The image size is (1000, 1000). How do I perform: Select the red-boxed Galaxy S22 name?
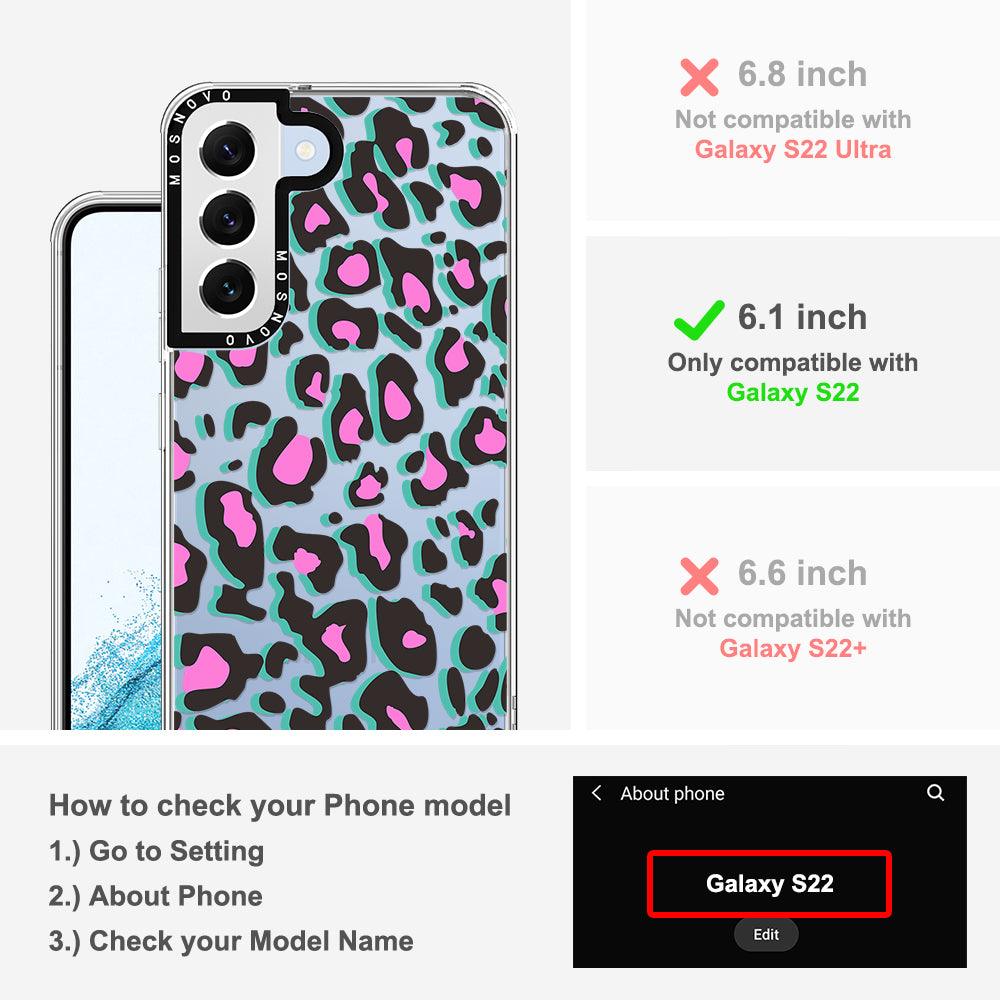tap(769, 884)
